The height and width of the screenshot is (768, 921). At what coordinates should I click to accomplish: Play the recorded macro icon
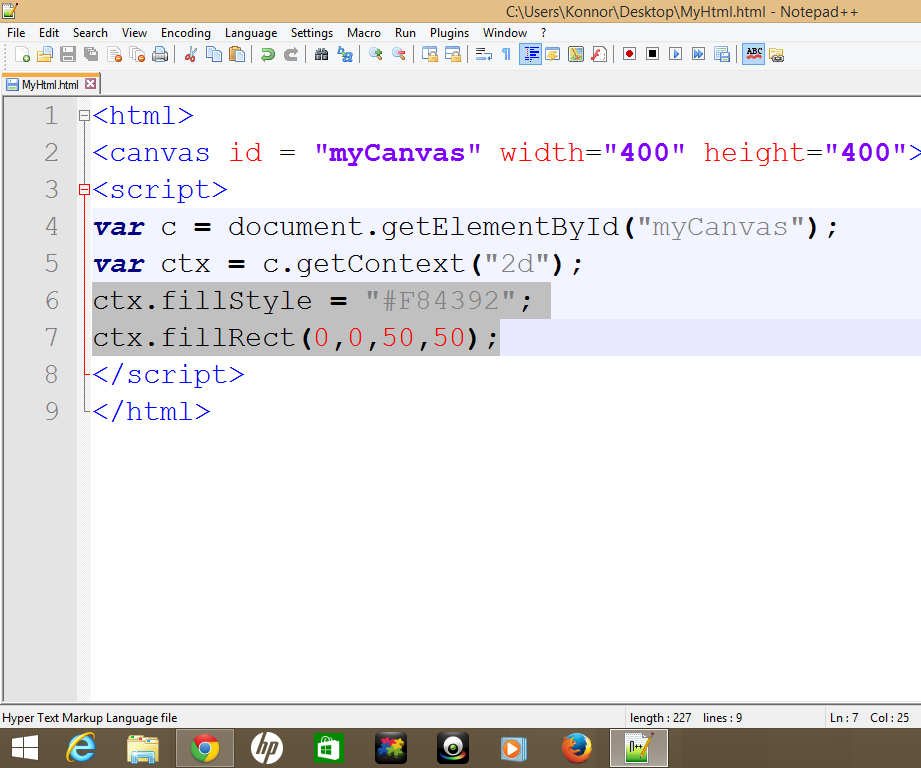(x=675, y=54)
